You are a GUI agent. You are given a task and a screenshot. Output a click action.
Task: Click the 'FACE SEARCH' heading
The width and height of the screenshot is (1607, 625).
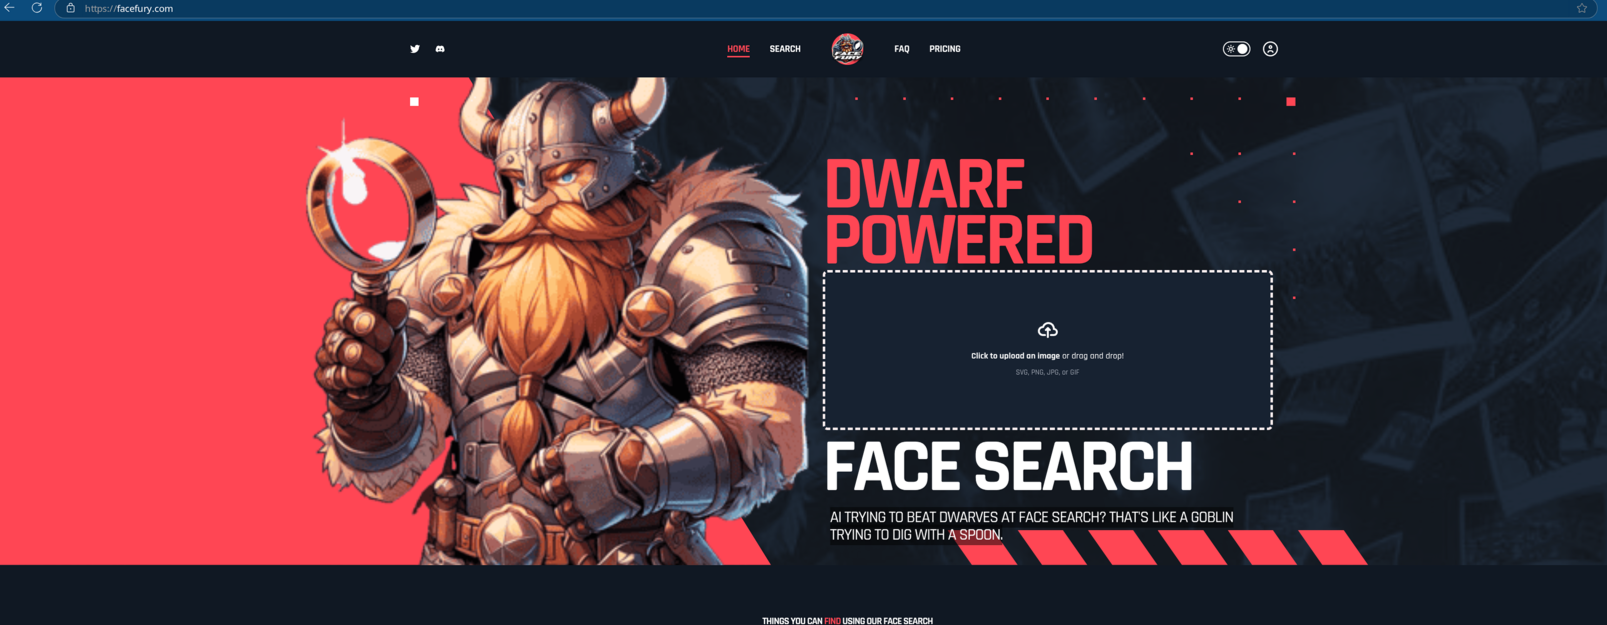click(x=1009, y=467)
